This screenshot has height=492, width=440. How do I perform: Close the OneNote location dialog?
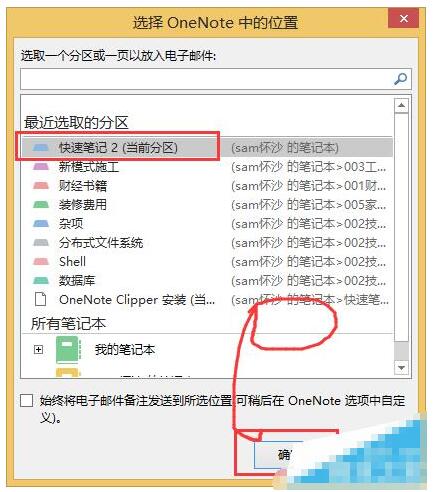pyautogui.click(x=403, y=18)
